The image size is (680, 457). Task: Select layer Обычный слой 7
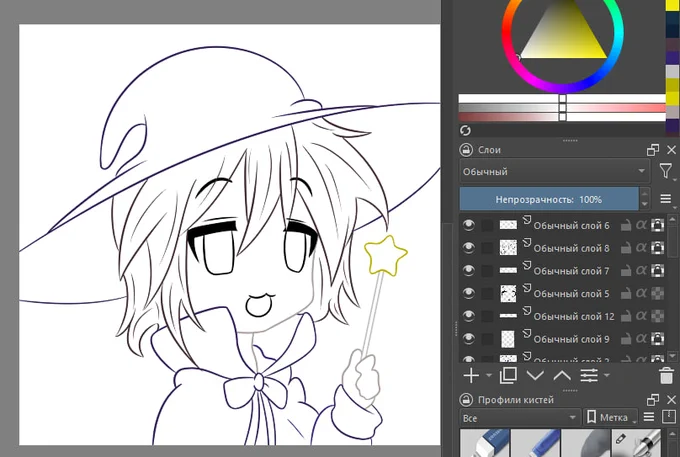click(571, 271)
